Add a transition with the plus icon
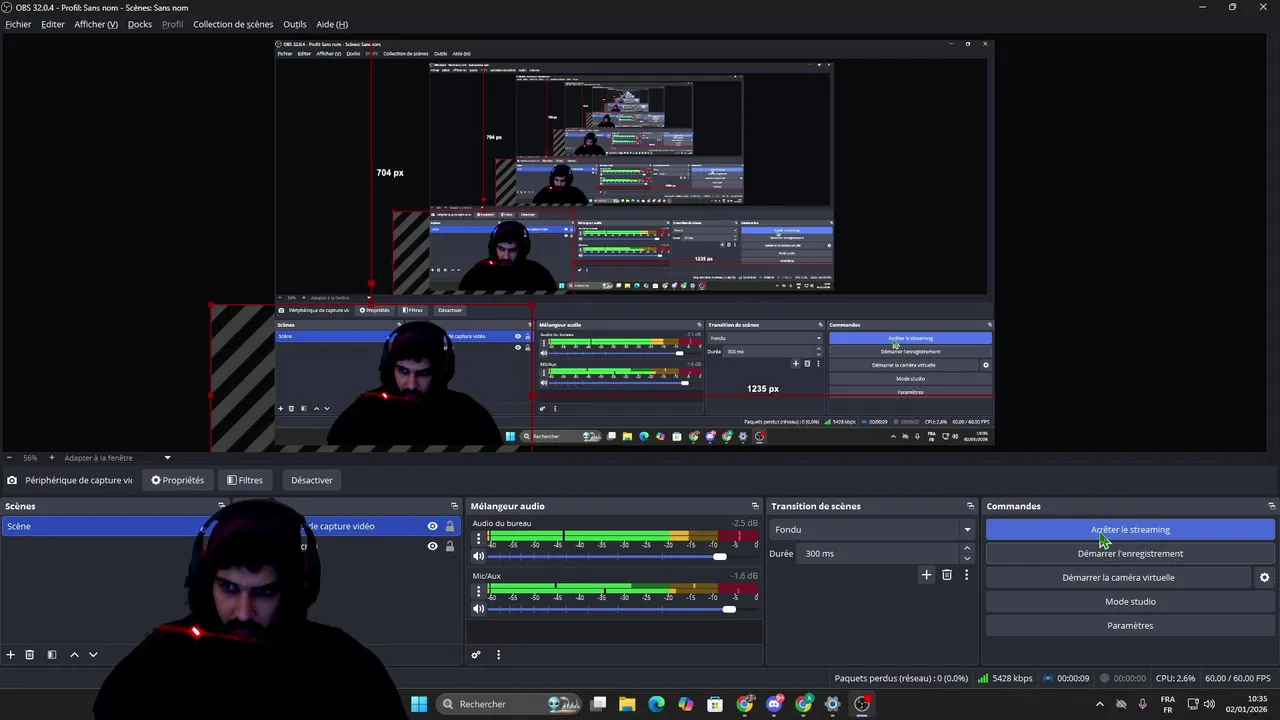 click(x=926, y=575)
